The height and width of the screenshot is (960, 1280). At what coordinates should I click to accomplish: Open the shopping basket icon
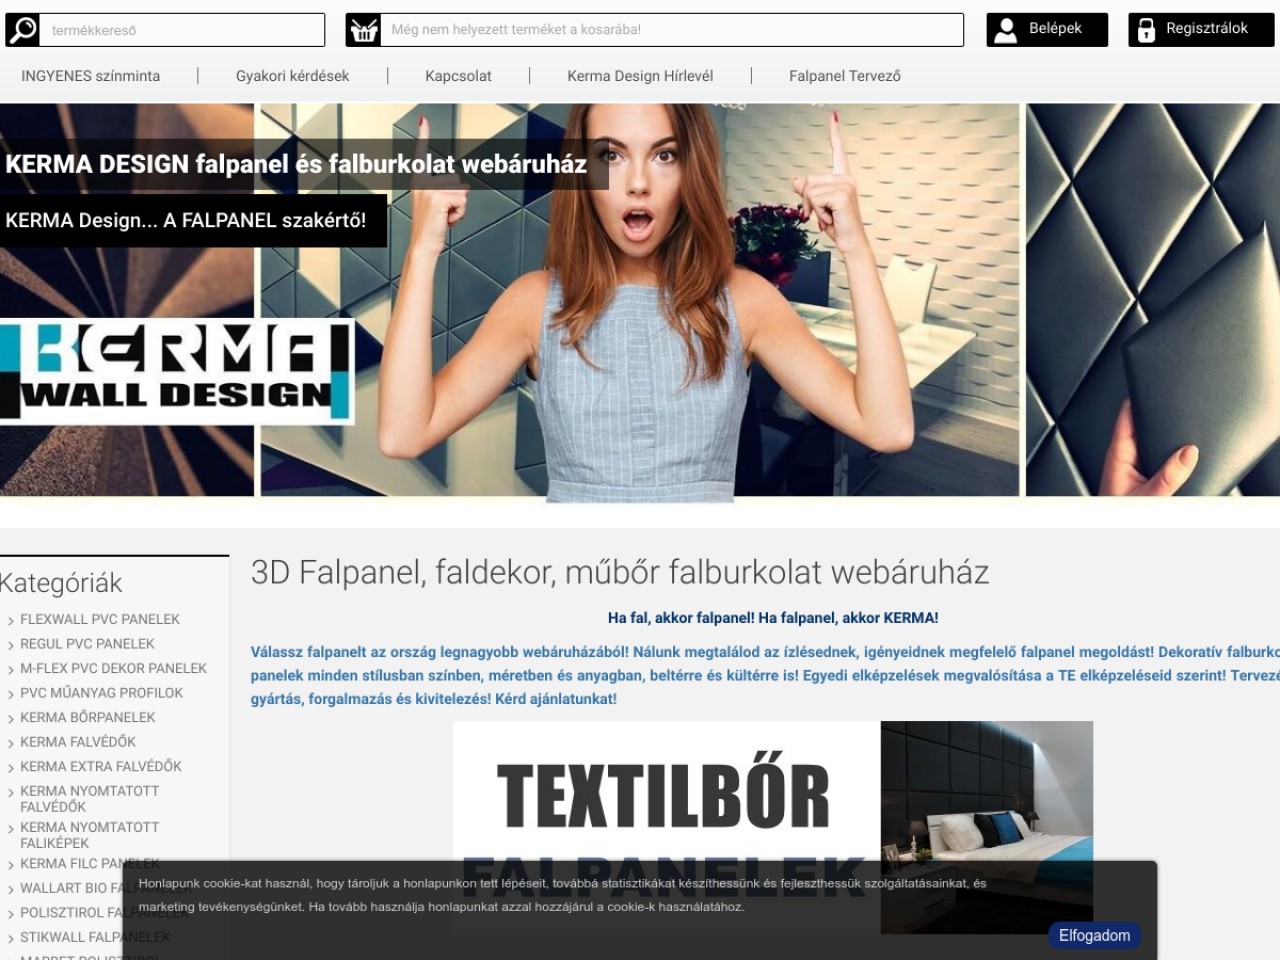point(363,30)
